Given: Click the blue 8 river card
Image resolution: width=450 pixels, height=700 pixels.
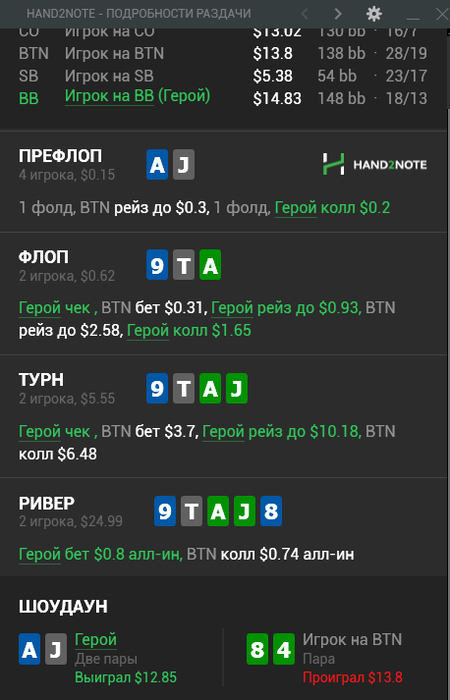Looking at the screenshot, I should click(x=271, y=511).
